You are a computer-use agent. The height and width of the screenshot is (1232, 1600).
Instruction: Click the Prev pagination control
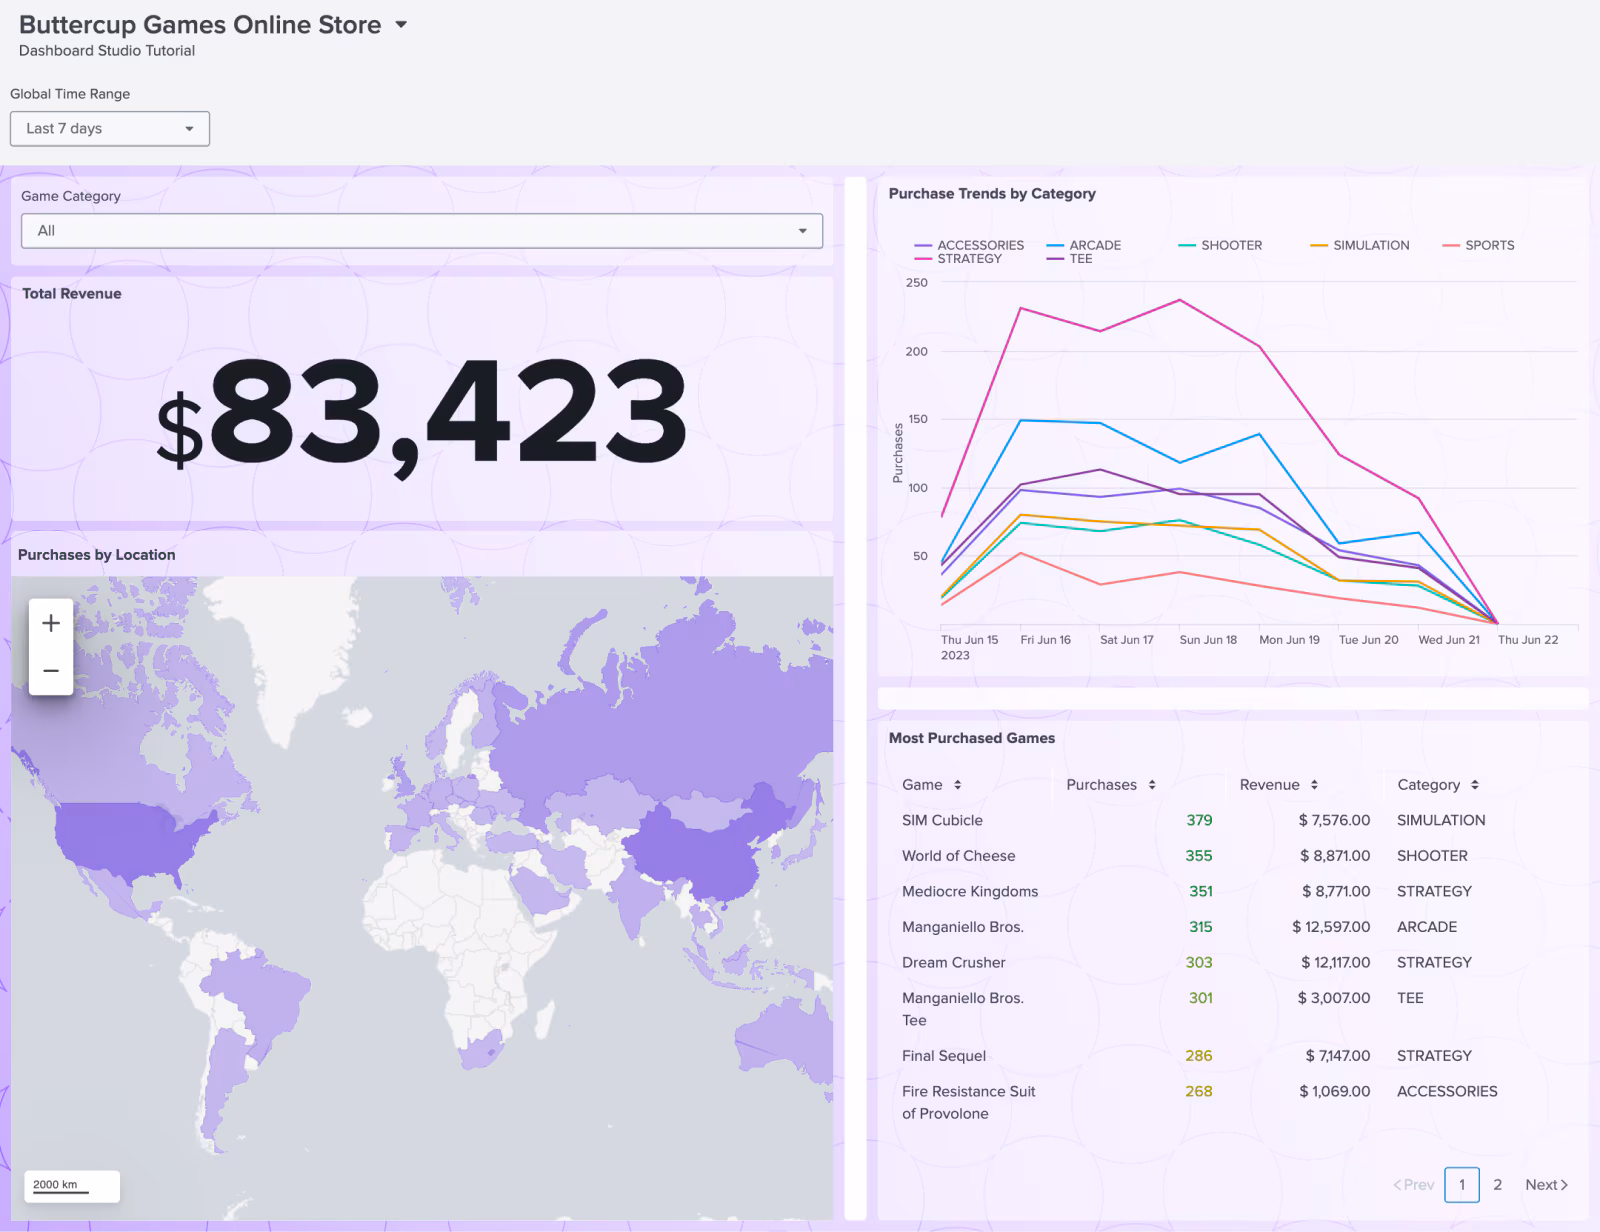pyautogui.click(x=1413, y=1184)
